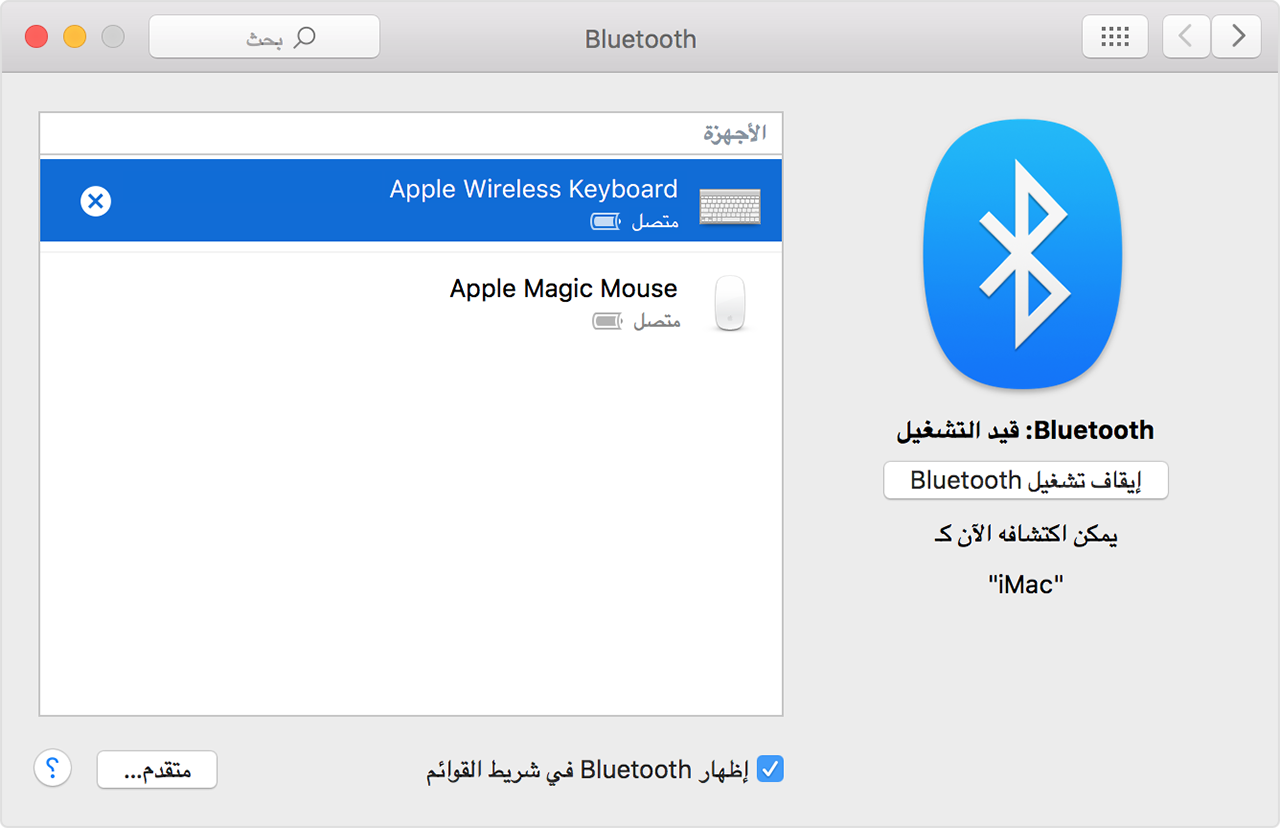
Task: Minimize the window with the yellow button
Action: (75, 37)
